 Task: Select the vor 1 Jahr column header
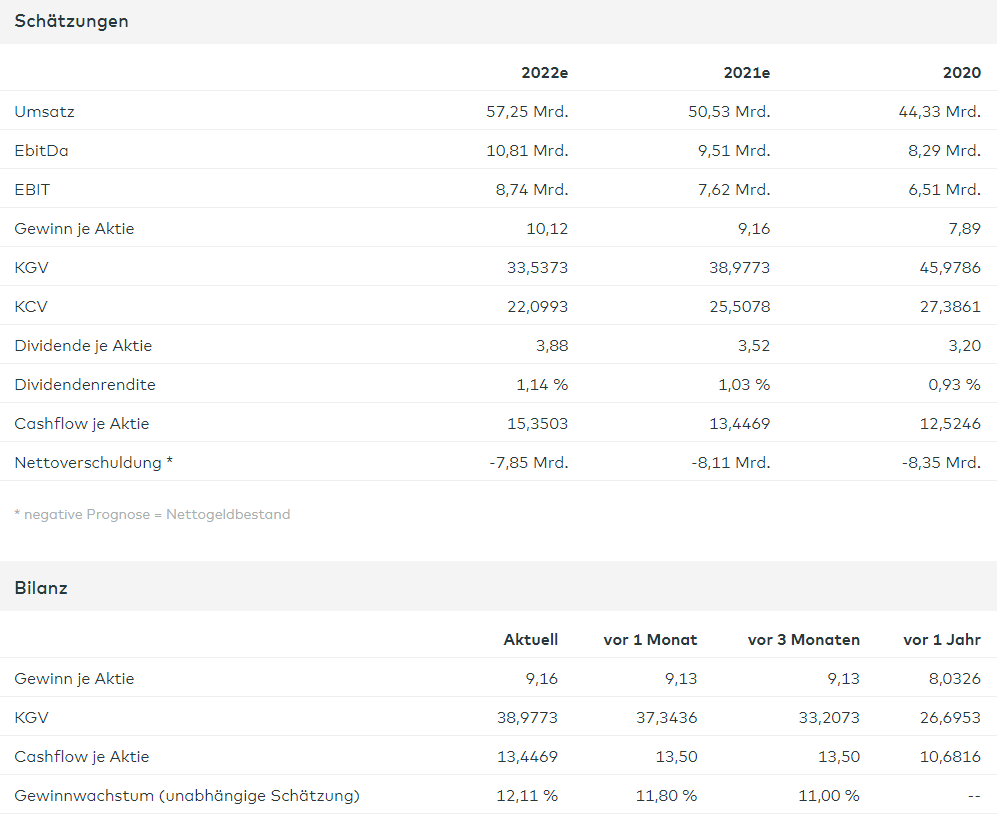(941, 640)
